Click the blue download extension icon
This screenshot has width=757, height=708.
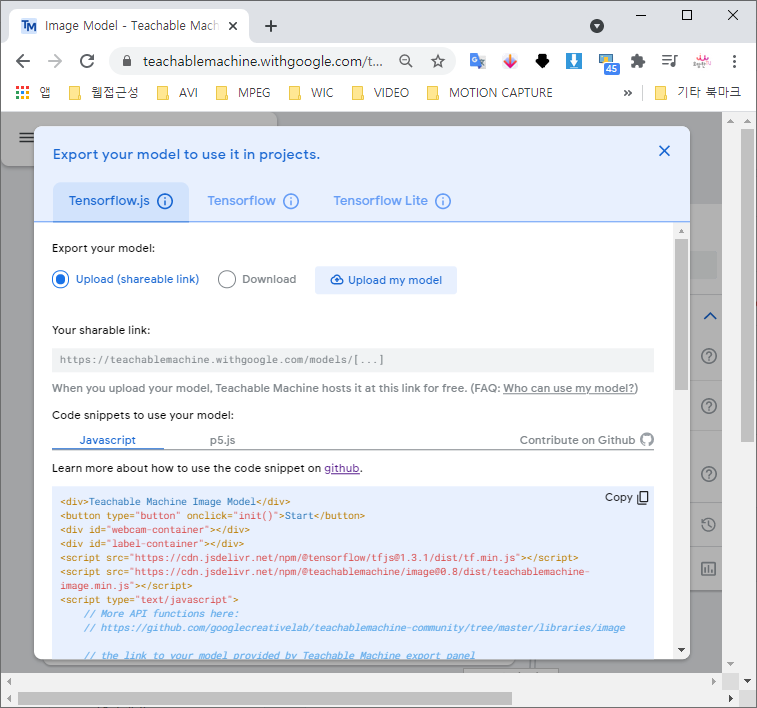[574, 61]
